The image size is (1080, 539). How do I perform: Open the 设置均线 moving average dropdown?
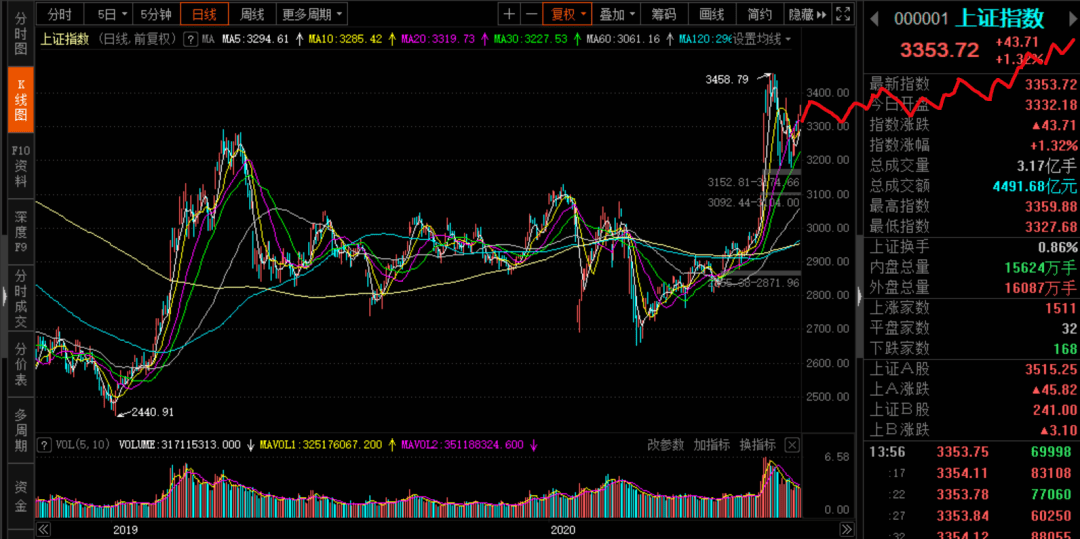760,39
